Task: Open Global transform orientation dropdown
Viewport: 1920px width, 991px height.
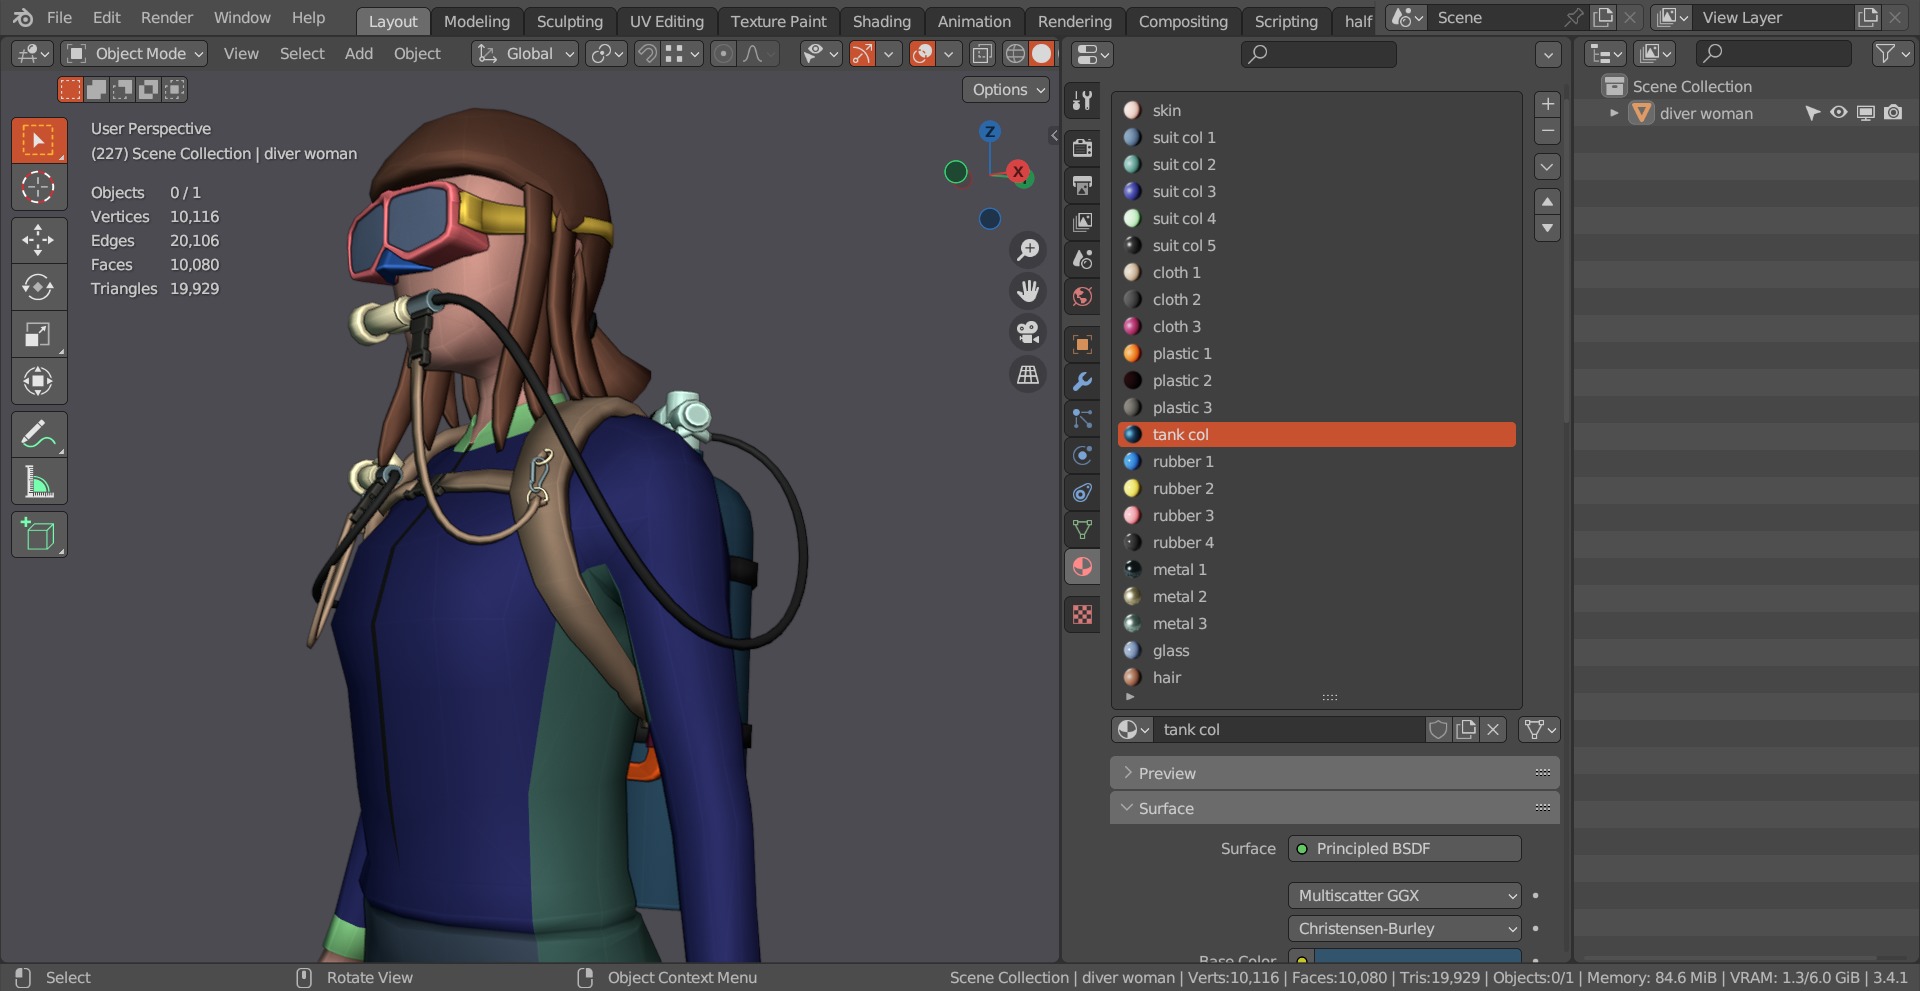Action: [x=525, y=54]
